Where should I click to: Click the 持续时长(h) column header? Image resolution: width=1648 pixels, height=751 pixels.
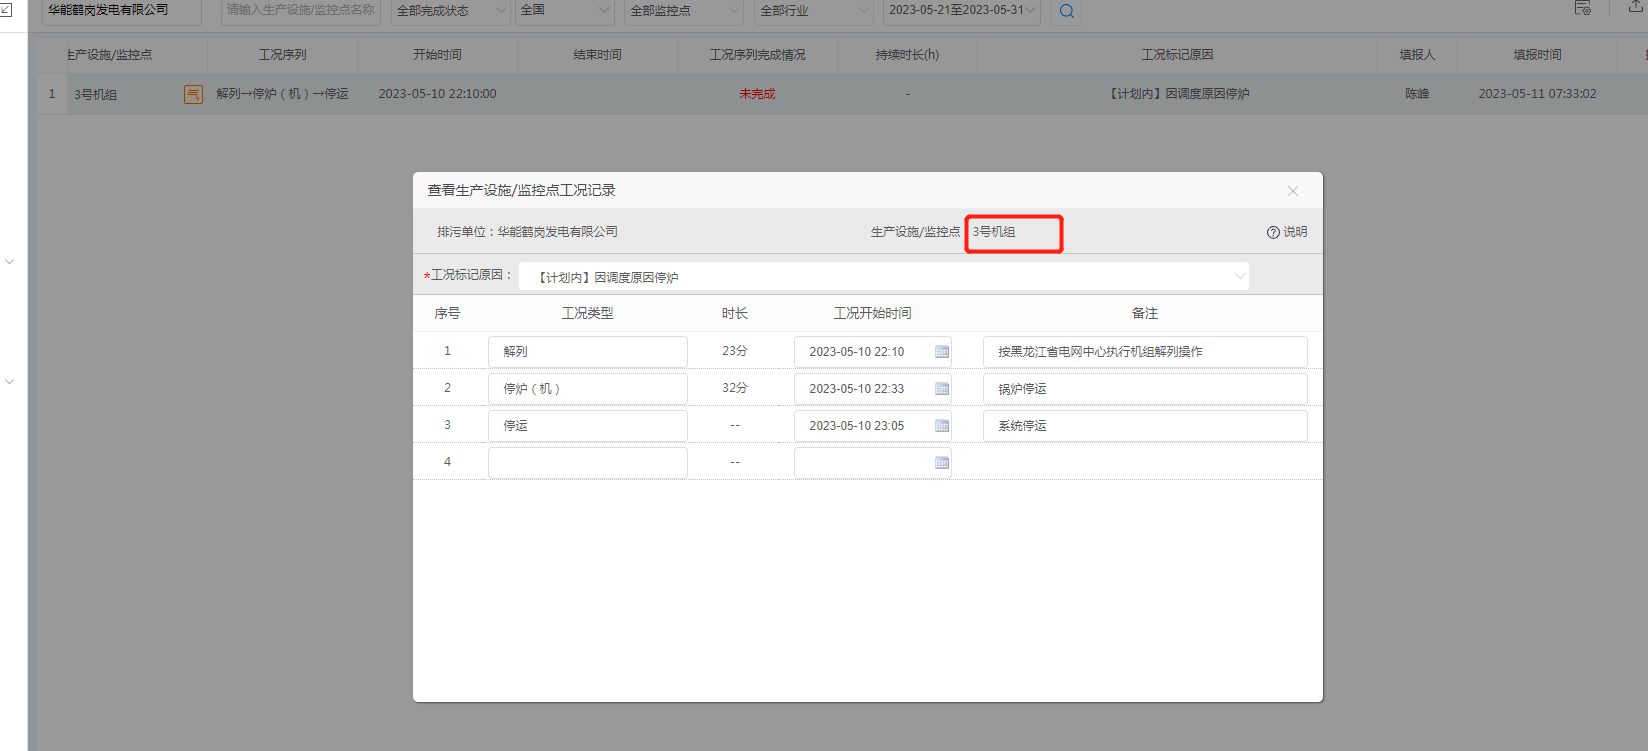point(908,55)
